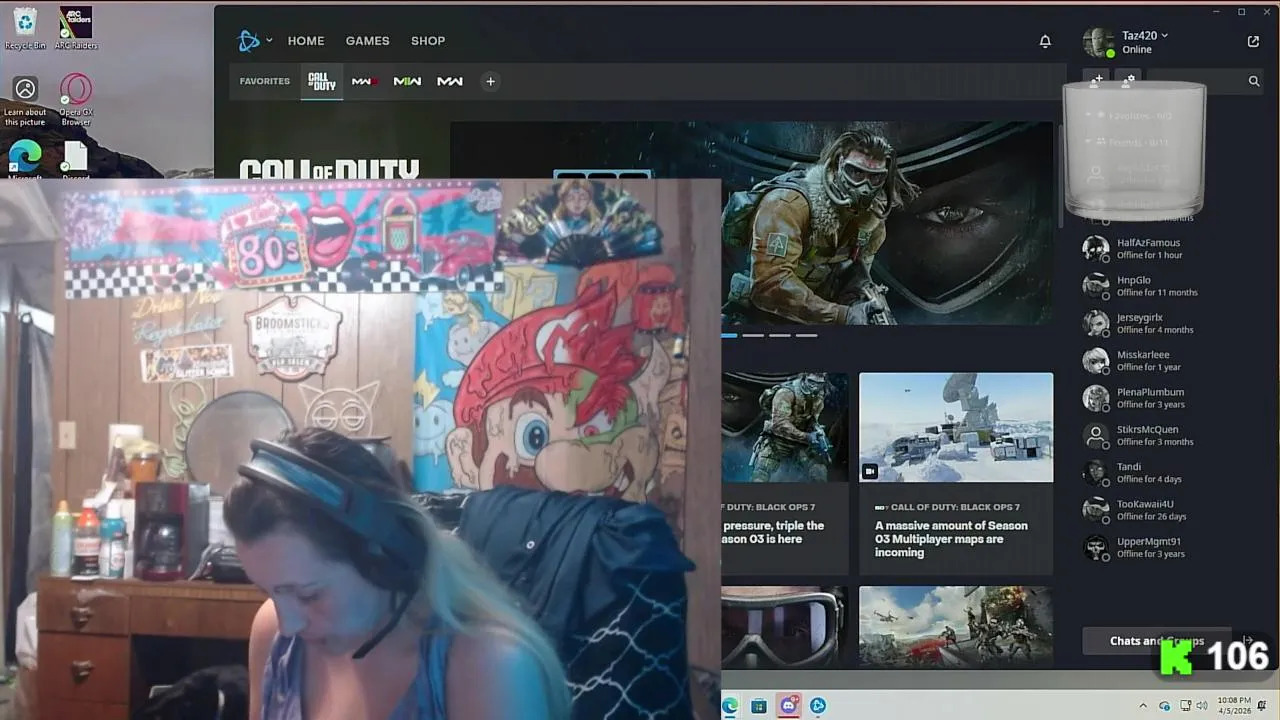Expand the chevron beside the Battle.net logo

click(269, 41)
